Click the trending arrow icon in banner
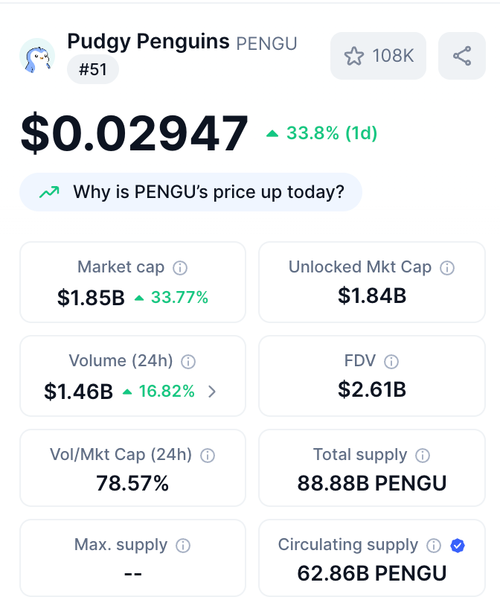 point(50,192)
